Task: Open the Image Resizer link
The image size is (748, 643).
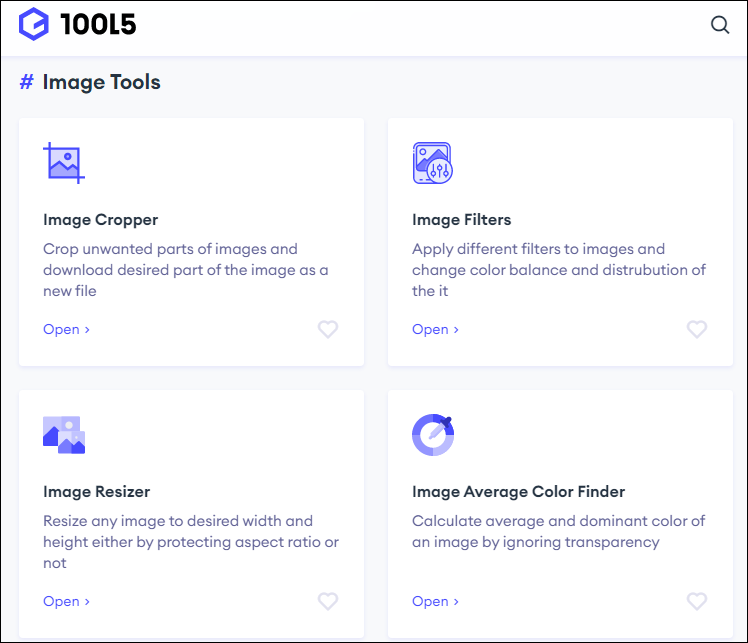Action: [x=66, y=601]
